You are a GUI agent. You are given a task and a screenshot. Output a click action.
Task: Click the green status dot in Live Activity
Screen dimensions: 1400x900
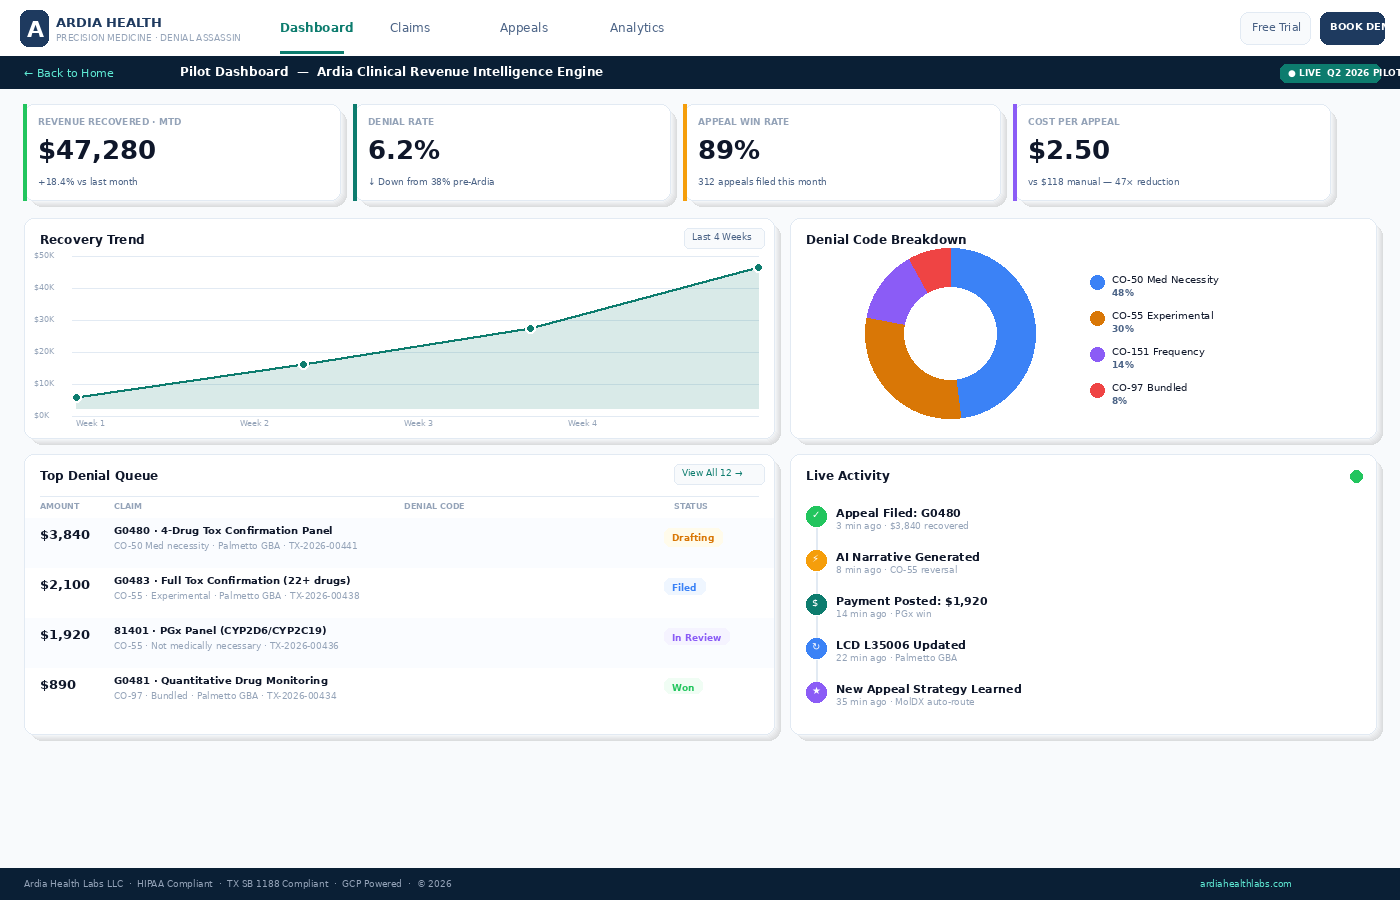(x=1356, y=477)
